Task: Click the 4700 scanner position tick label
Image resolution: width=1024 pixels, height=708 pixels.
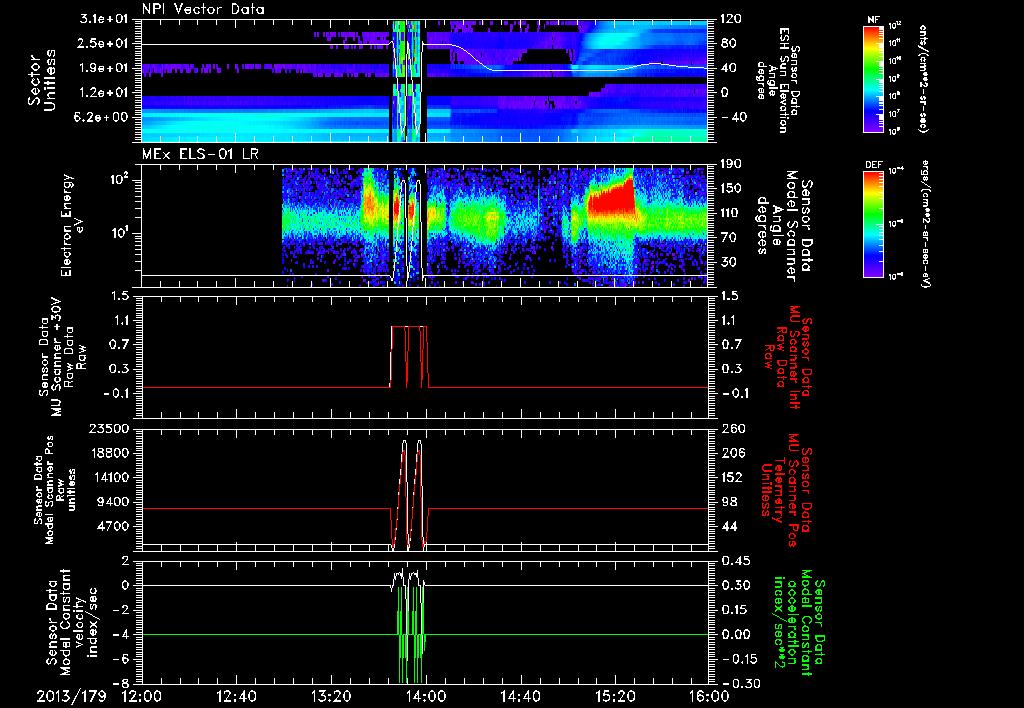Action: click(x=114, y=526)
